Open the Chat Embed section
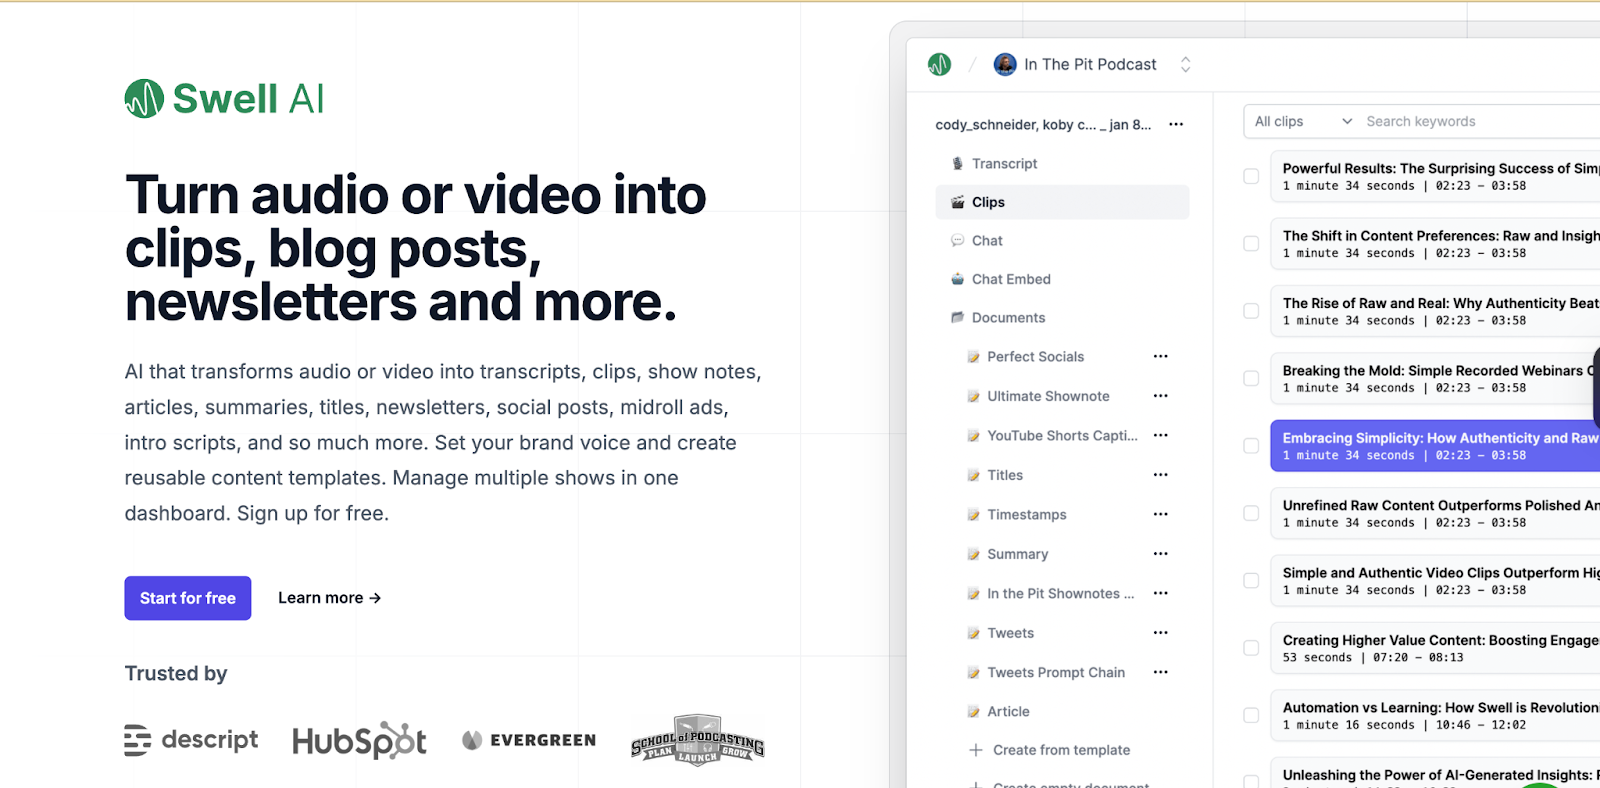Screen dimensions: 1600x788 1062,279
